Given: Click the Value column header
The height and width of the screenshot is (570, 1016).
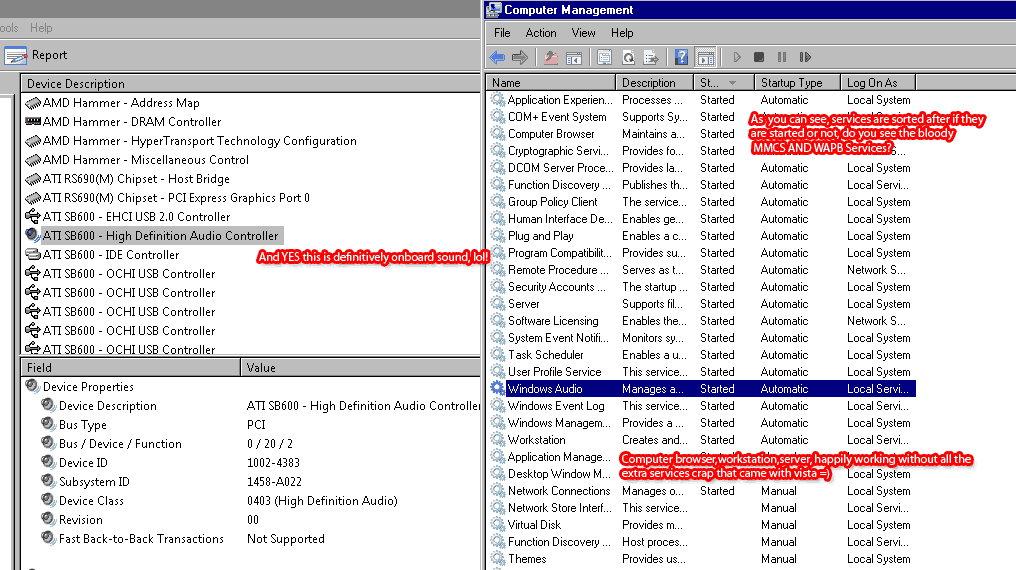Looking at the screenshot, I should tap(361, 367).
